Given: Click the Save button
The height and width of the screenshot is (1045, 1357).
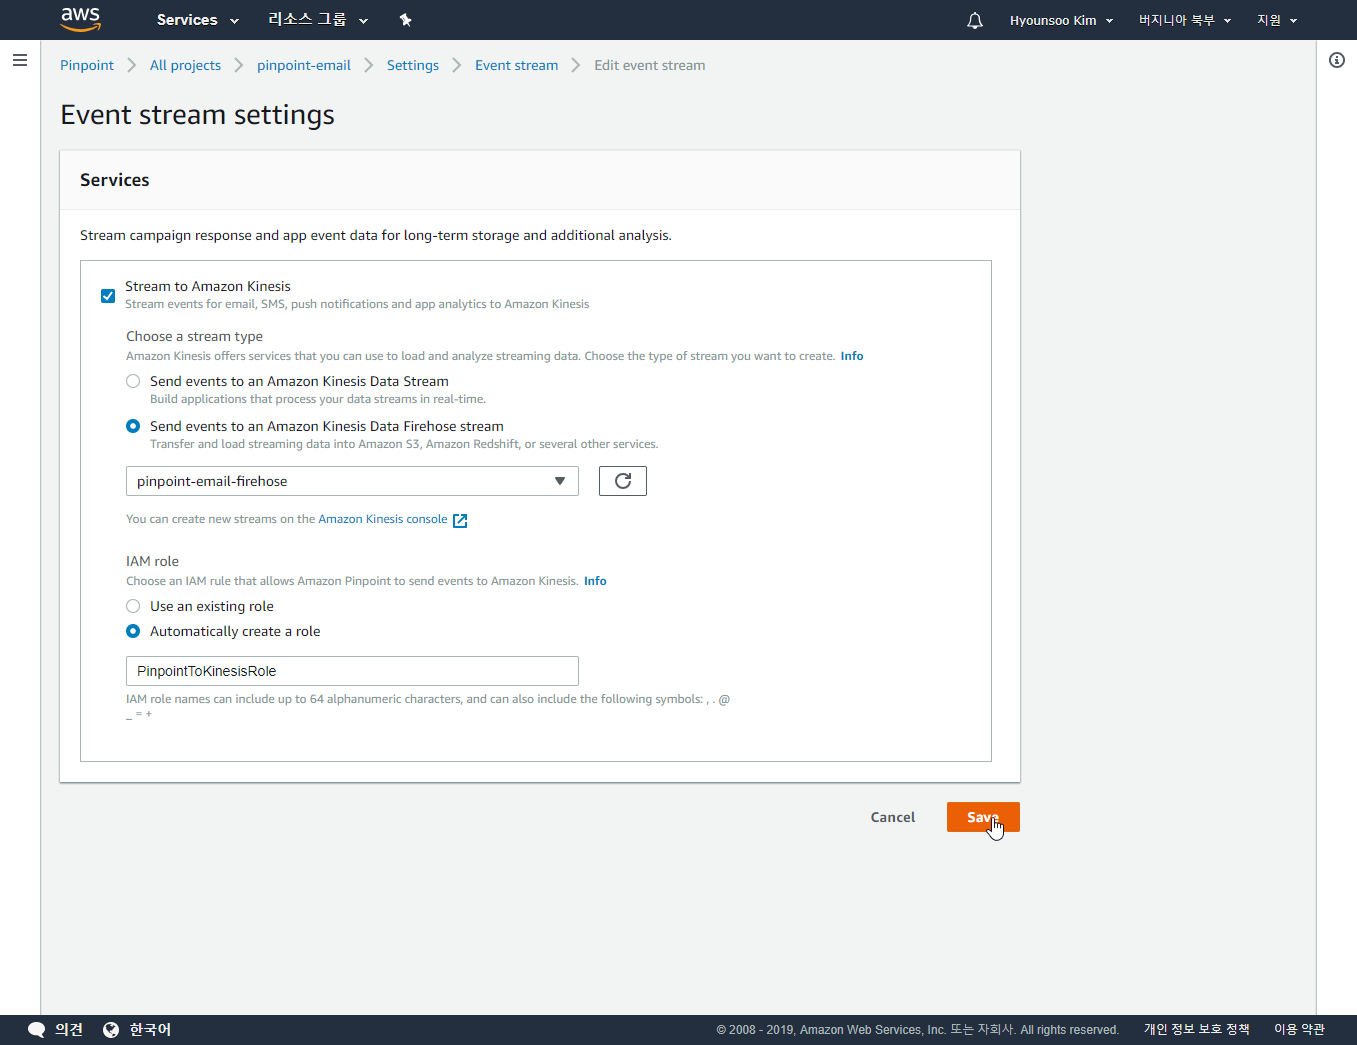Looking at the screenshot, I should click(x=983, y=817).
